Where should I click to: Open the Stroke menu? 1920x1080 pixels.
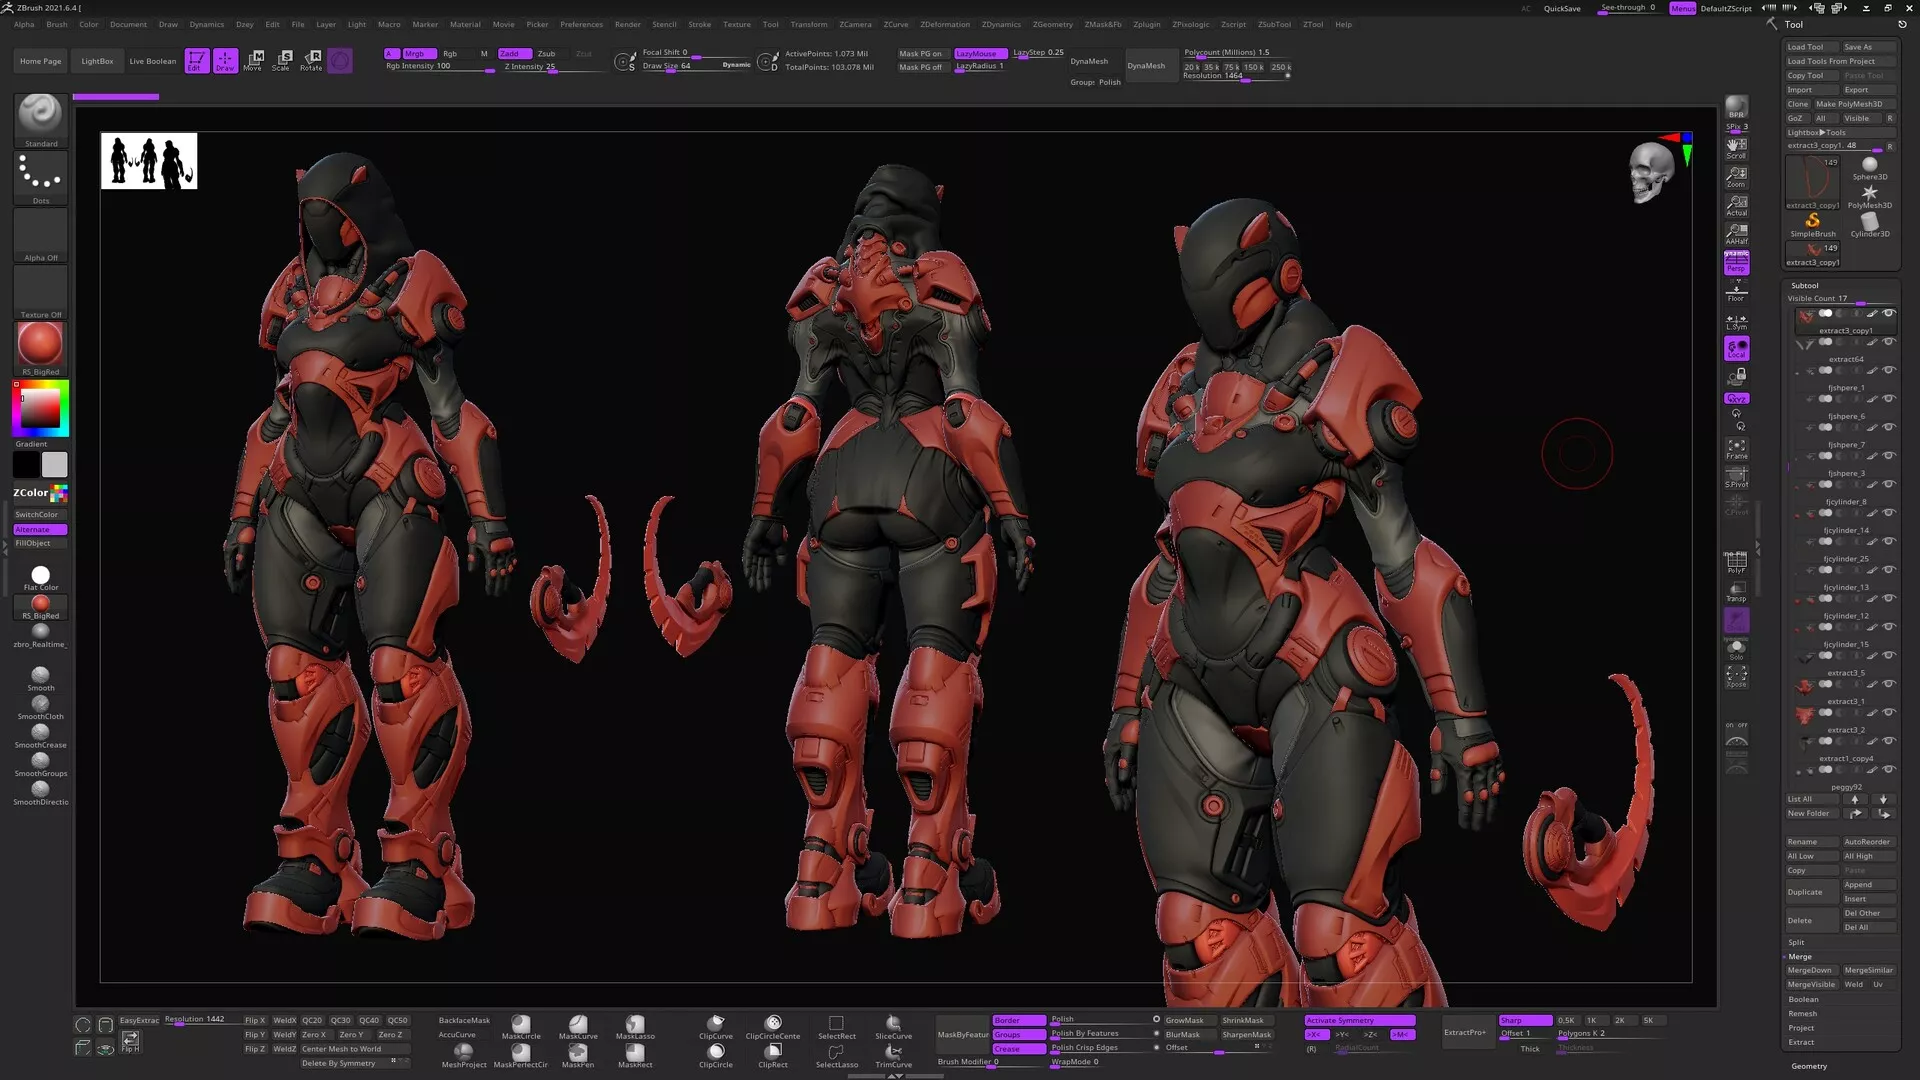(x=700, y=24)
